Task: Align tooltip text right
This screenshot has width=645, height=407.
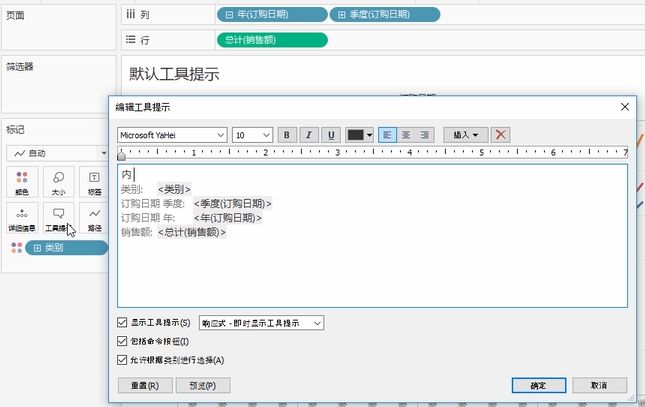Action: point(425,134)
